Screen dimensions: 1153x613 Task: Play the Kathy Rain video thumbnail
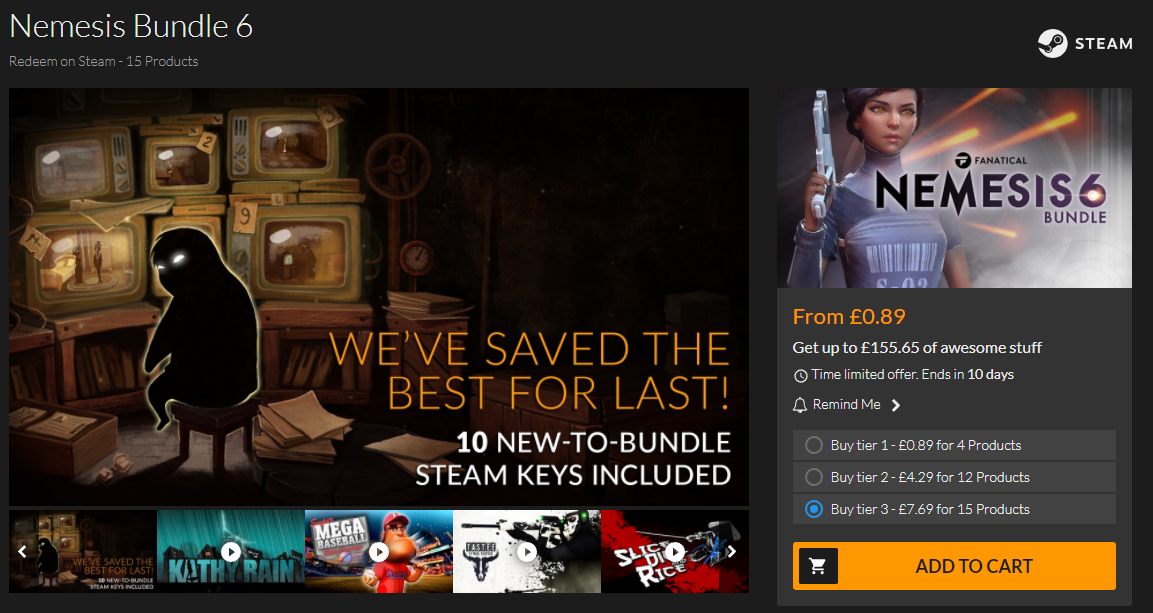(231, 551)
